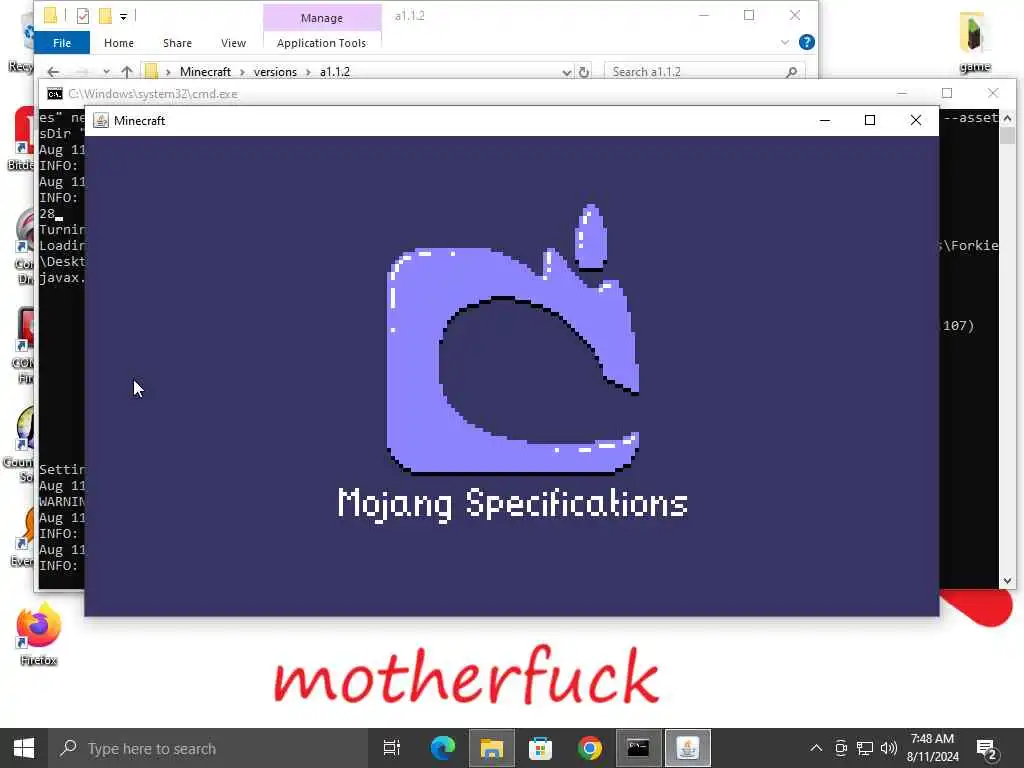This screenshot has width=1024, height=768.
Task: Click the File Explorer help icon
Action: (807, 42)
